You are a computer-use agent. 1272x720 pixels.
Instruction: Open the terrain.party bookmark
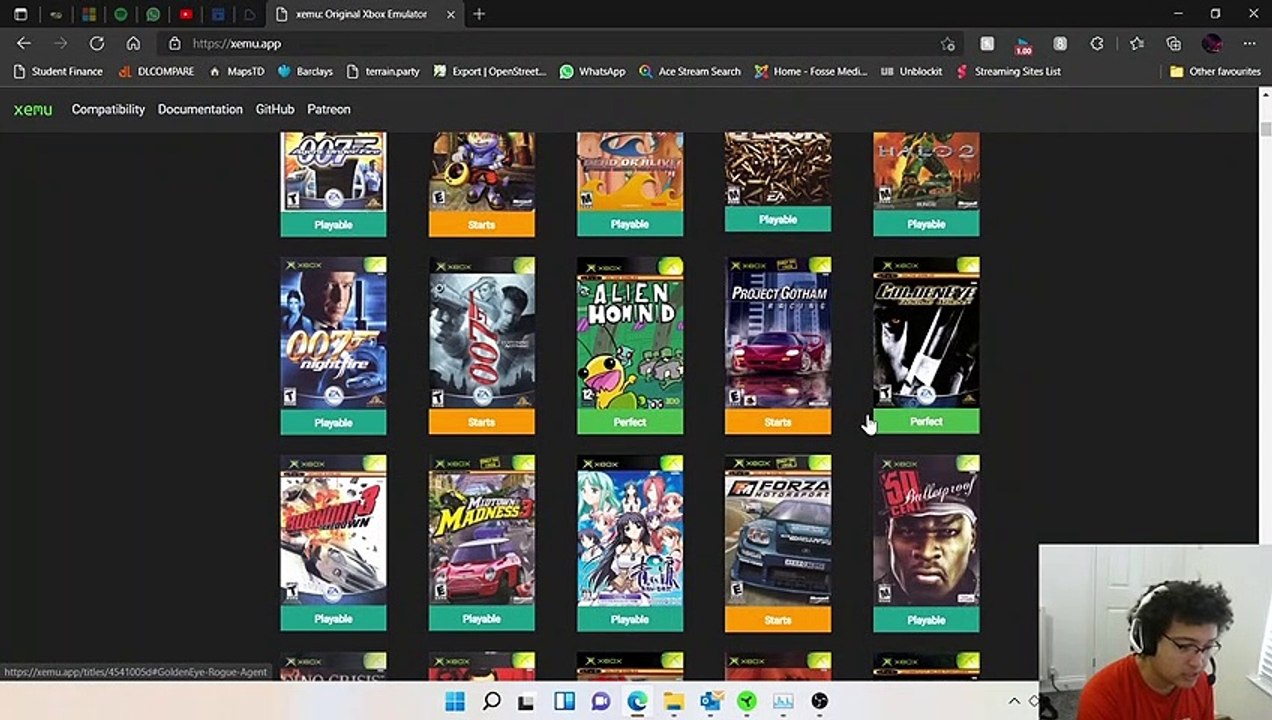(383, 72)
